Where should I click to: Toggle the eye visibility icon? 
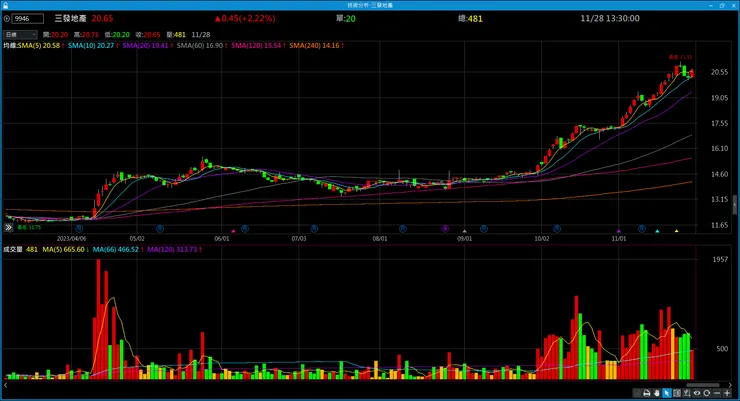(697, 393)
